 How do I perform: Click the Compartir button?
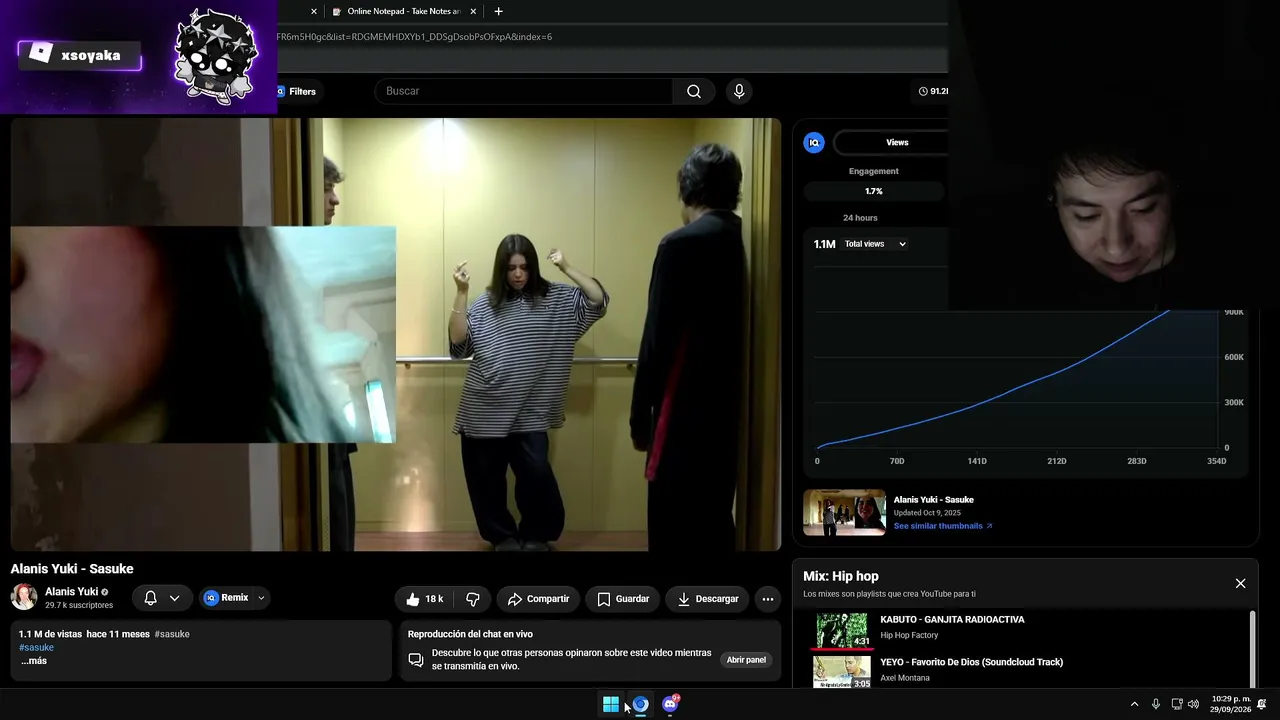pyautogui.click(x=538, y=599)
